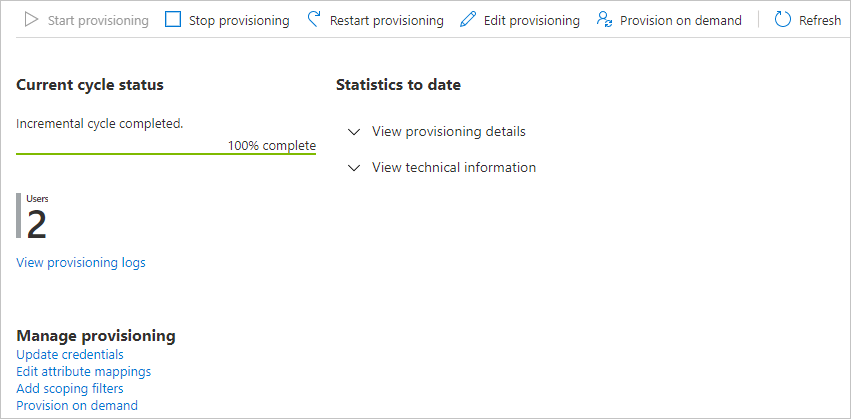This screenshot has width=851, height=419.
Task: Click the Restart provisioning arrow icon
Action: pos(314,20)
